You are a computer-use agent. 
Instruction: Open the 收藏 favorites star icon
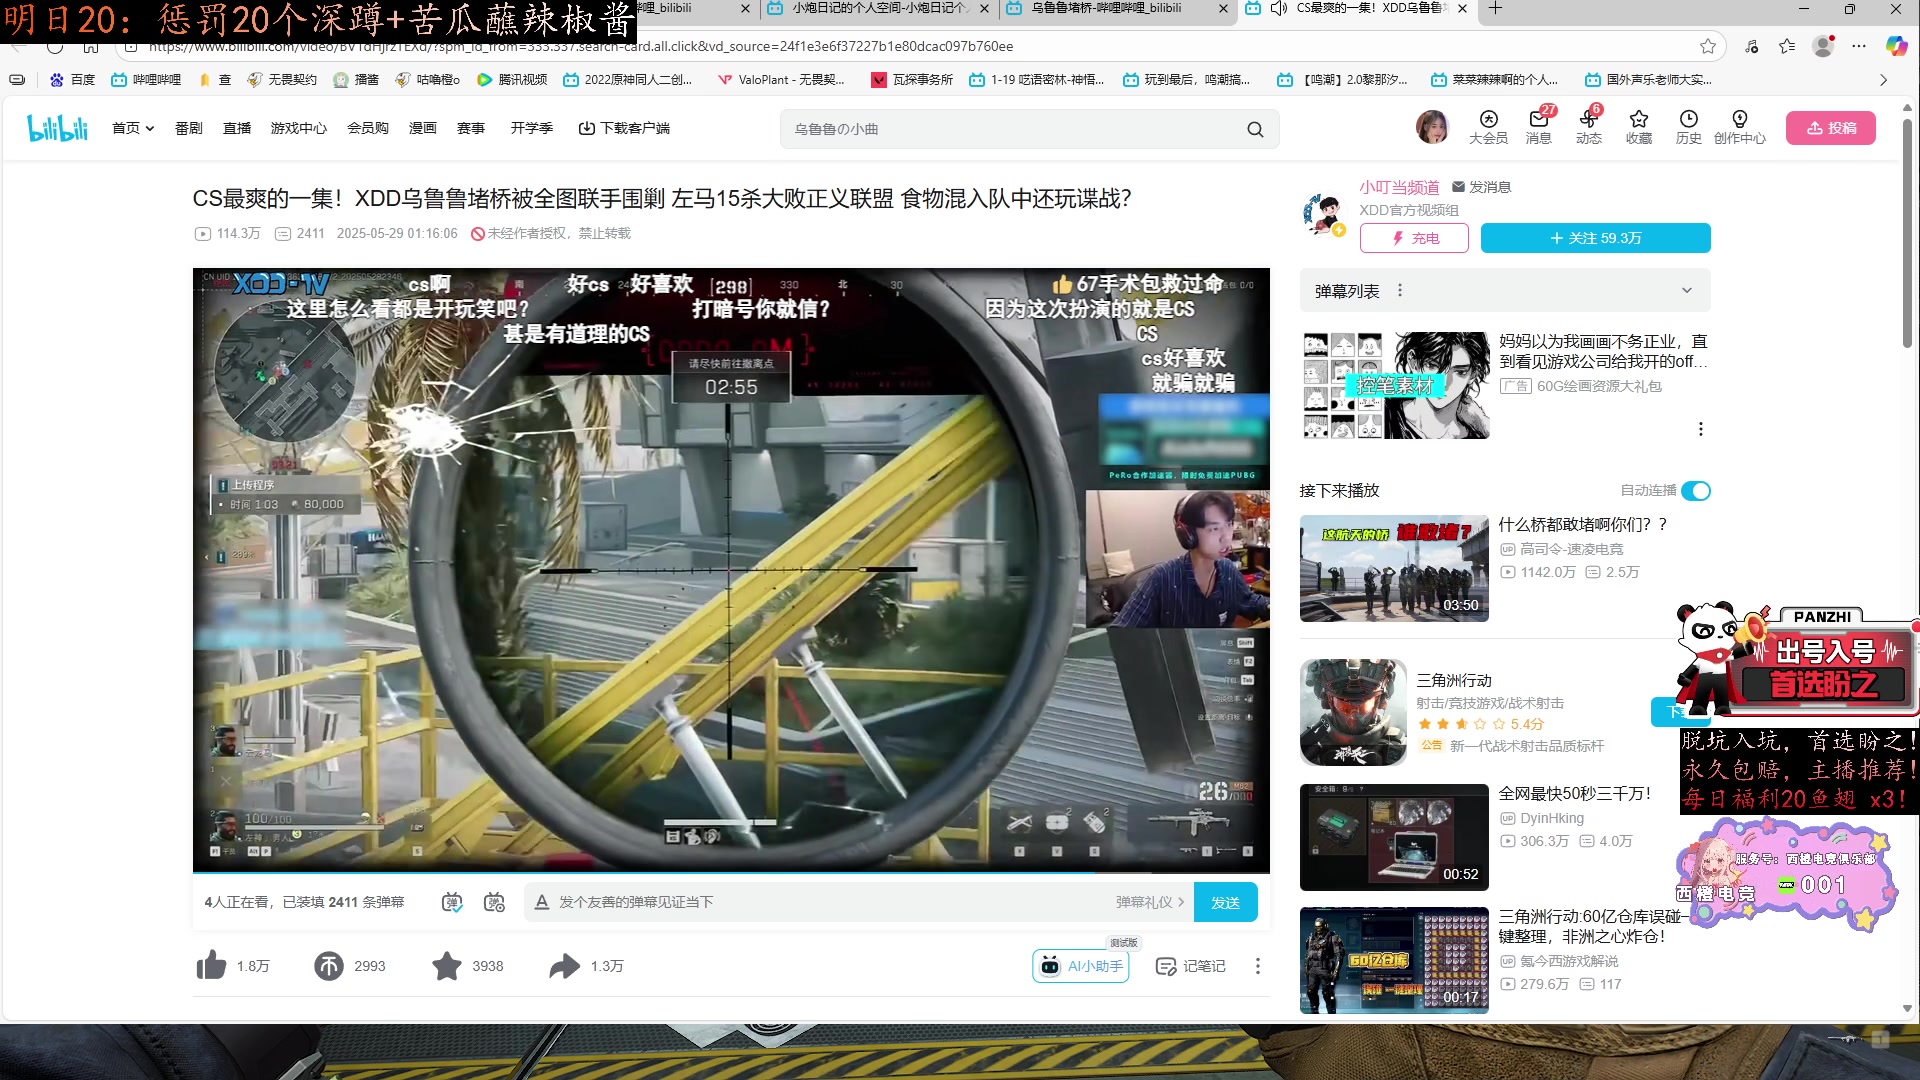(1638, 127)
